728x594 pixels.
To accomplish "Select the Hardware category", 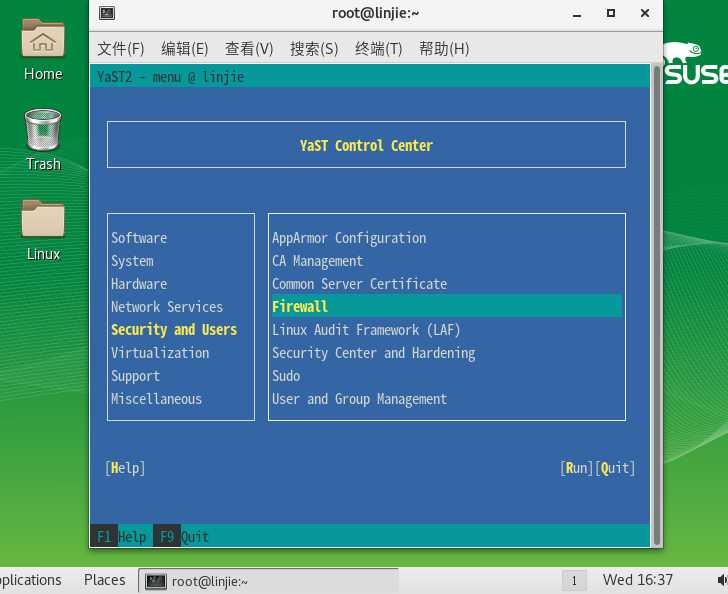I will pos(139,284).
